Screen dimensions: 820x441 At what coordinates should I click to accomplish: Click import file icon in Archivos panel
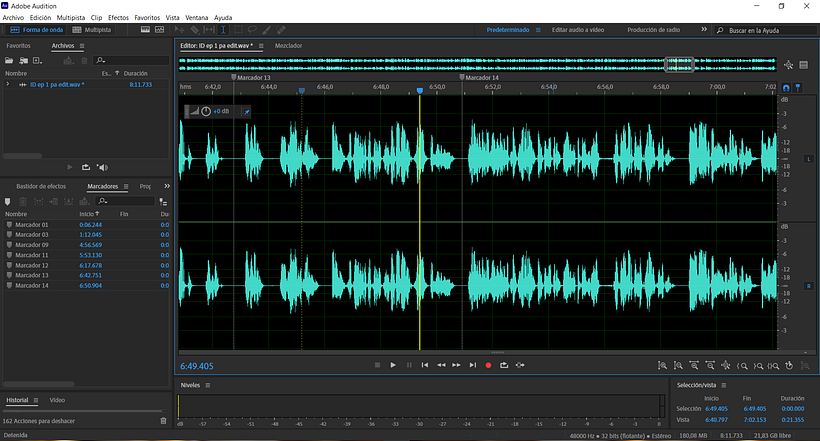24,61
